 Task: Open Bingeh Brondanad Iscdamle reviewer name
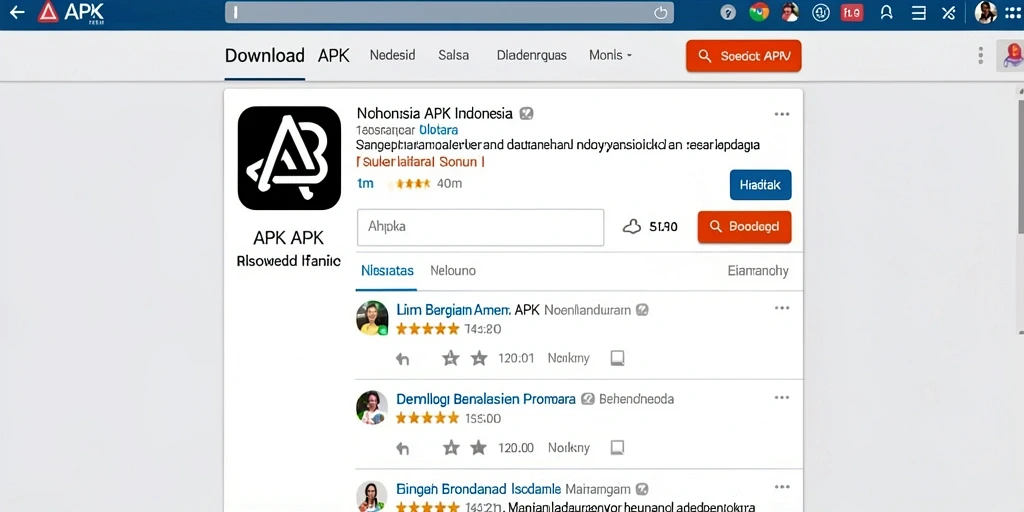click(x=479, y=488)
